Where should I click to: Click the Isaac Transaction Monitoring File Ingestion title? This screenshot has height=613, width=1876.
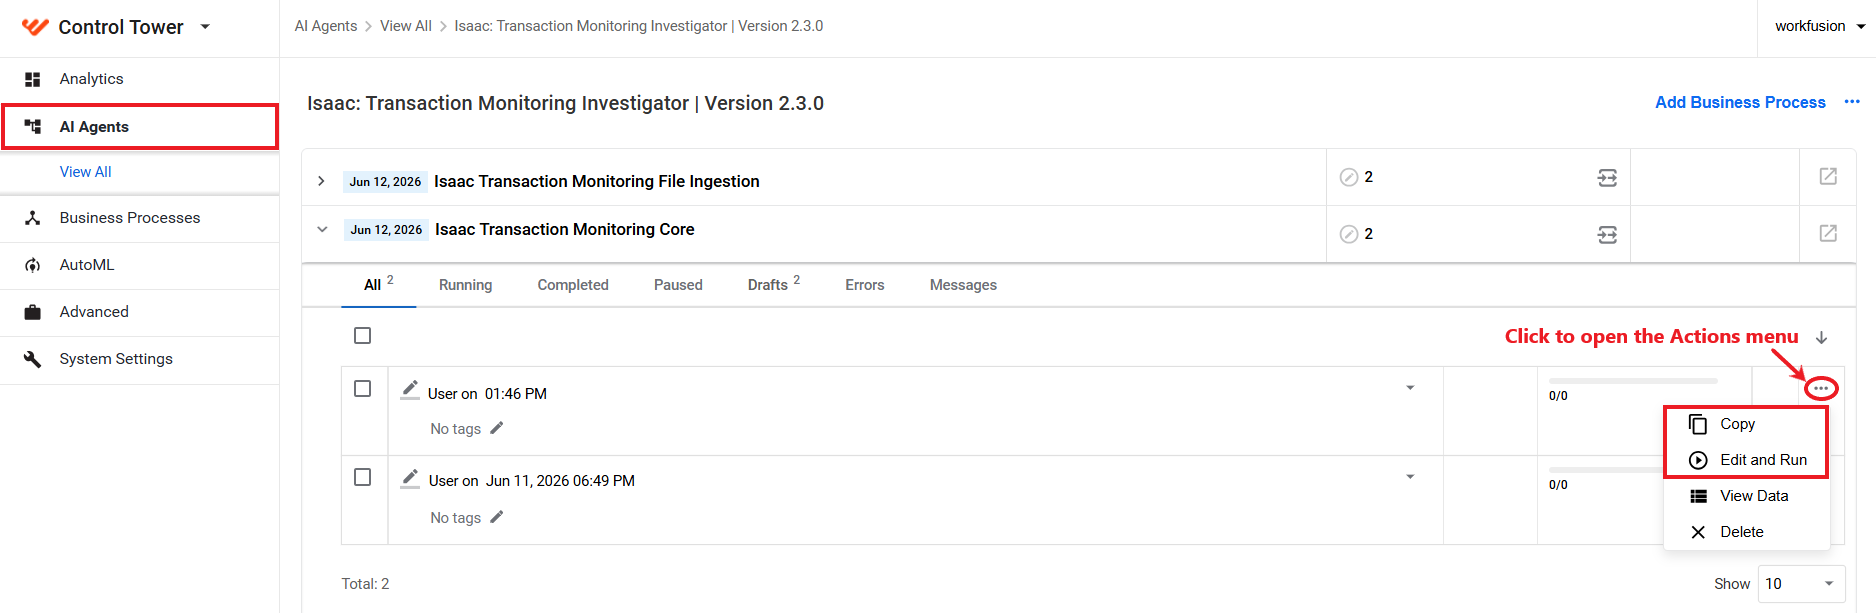596,181
